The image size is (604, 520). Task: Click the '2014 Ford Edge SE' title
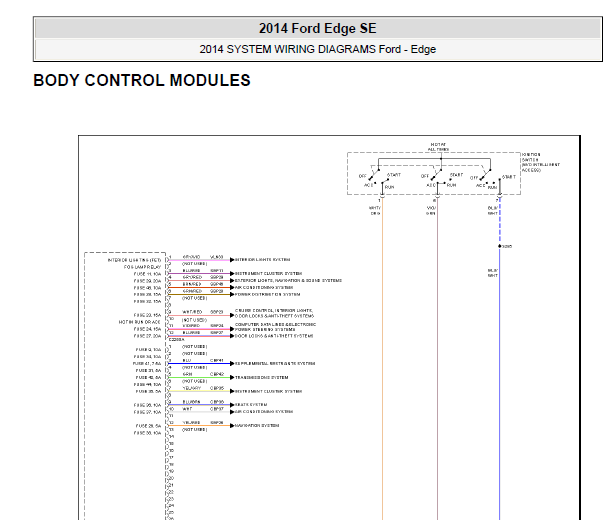[317, 28]
